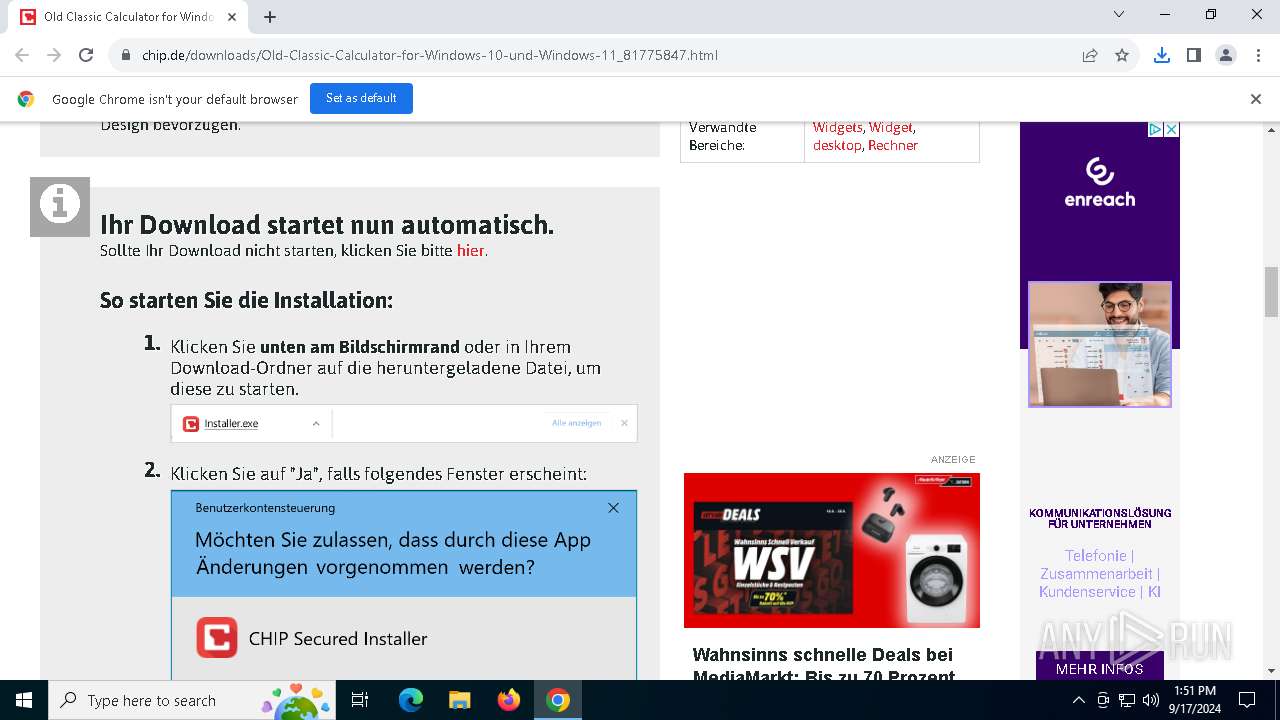Click the 'Verwandte Bereiche:' table label
1280x720 pixels.
[722, 136]
